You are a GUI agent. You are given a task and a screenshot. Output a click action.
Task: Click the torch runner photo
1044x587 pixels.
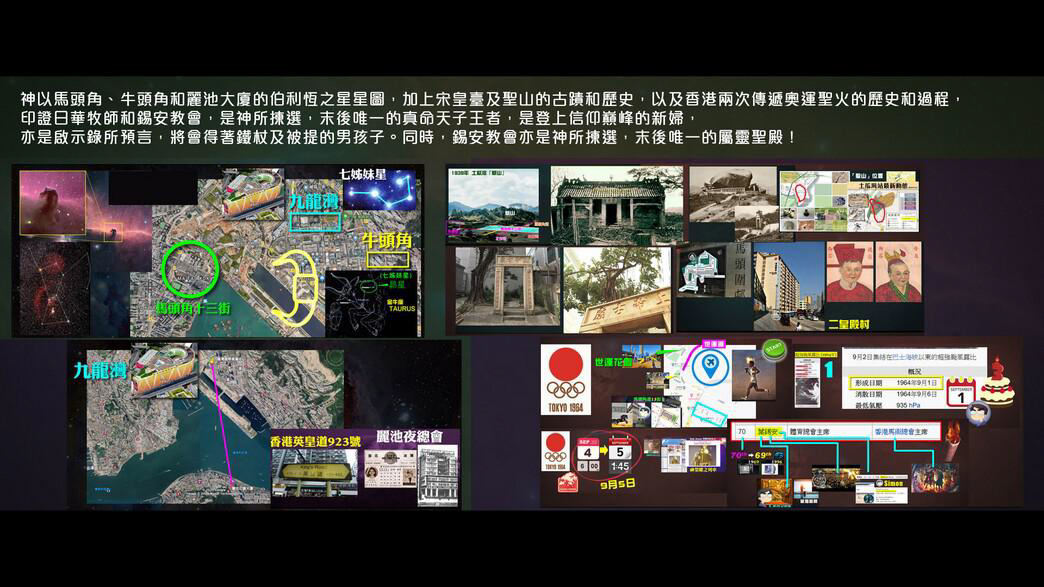click(753, 375)
